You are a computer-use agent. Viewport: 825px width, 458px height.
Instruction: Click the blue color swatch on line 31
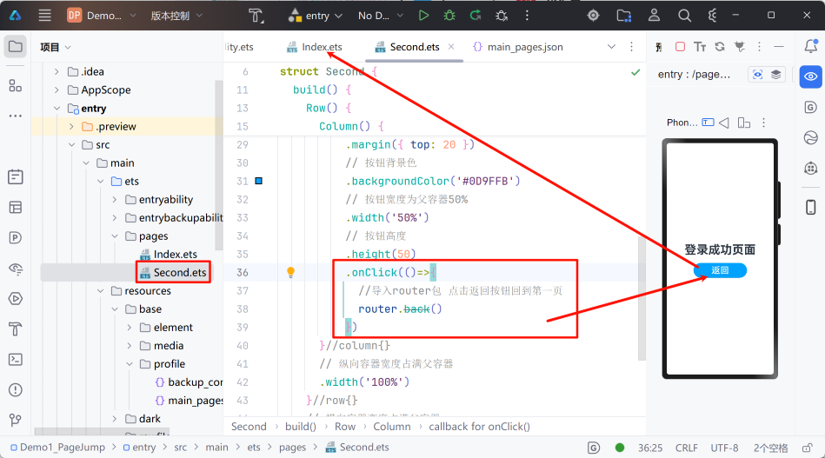click(259, 181)
